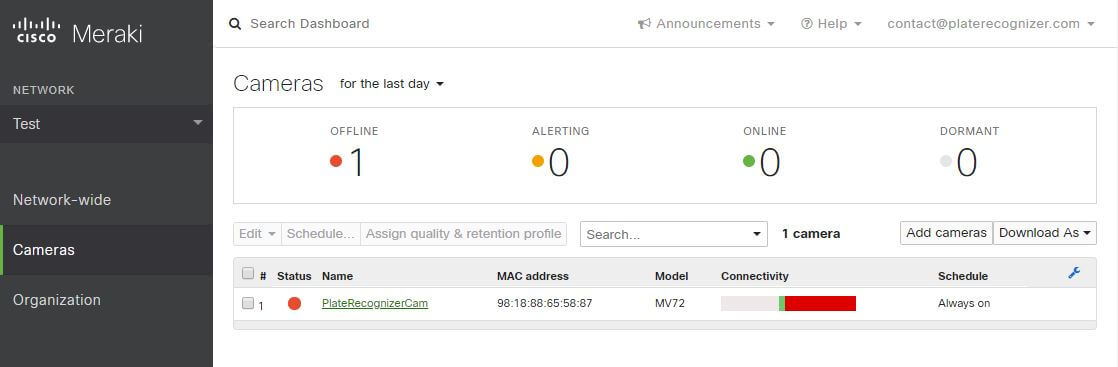Viewport: 1118px width, 367px height.
Task: Open the table column settings wrench
Action: tap(1074, 273)
